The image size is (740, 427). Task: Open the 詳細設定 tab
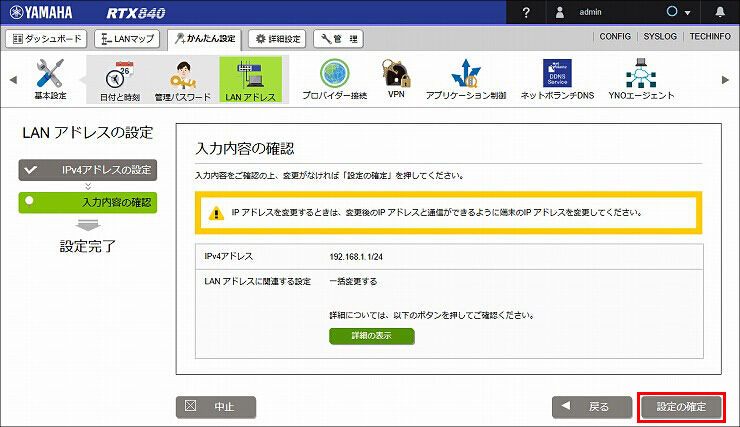(278, 39)
